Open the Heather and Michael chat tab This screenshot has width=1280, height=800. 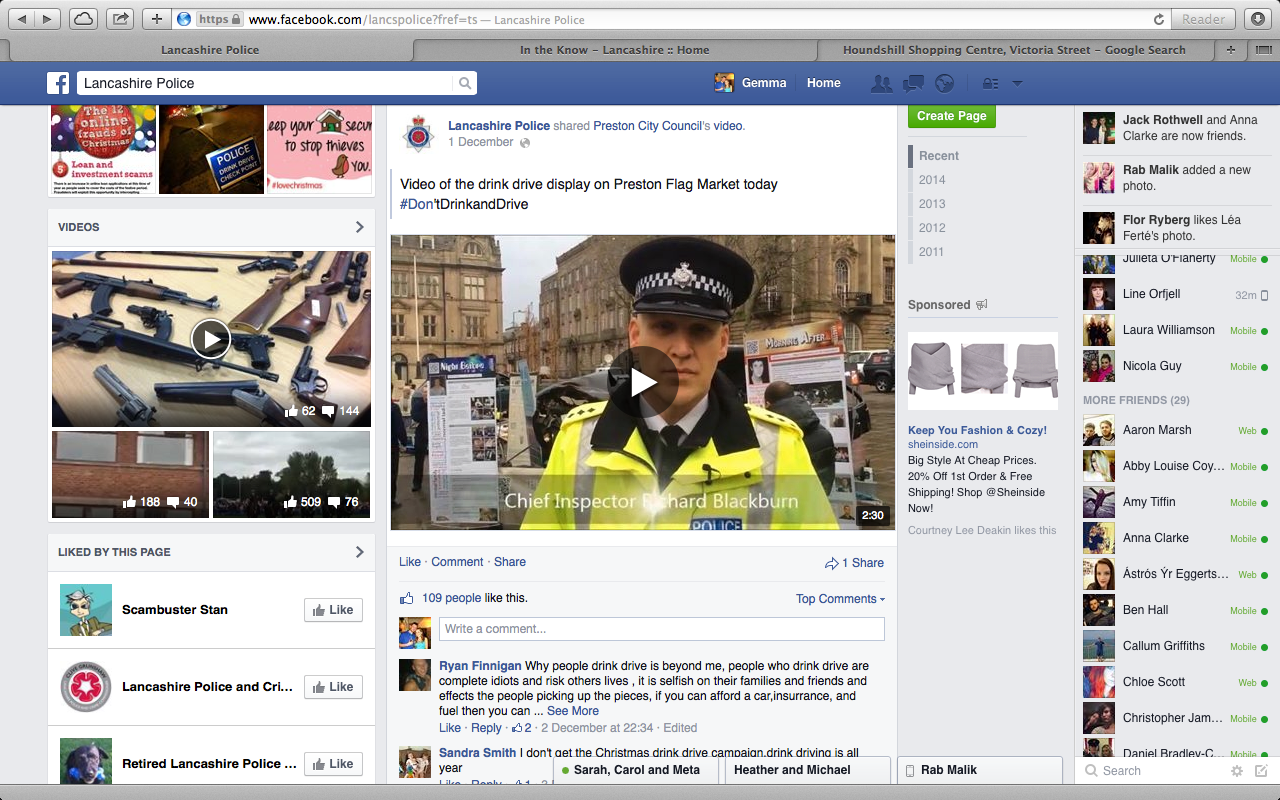[806, 770]
